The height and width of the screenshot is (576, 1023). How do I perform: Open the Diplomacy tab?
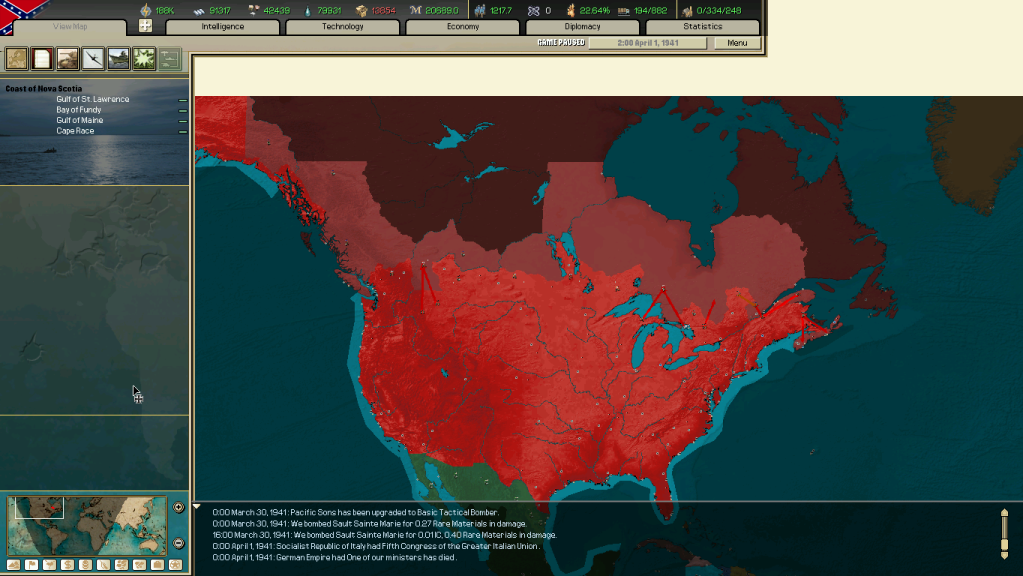[x=583, y=27]
